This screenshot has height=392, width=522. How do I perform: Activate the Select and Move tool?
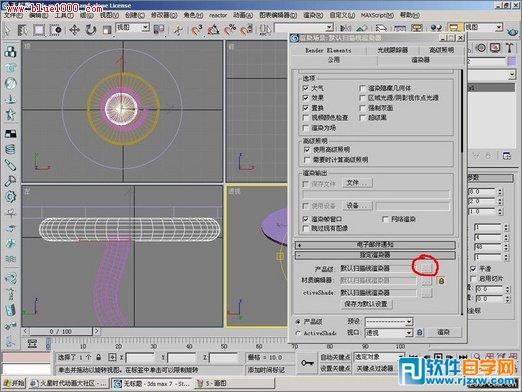[x=74, y=30]
